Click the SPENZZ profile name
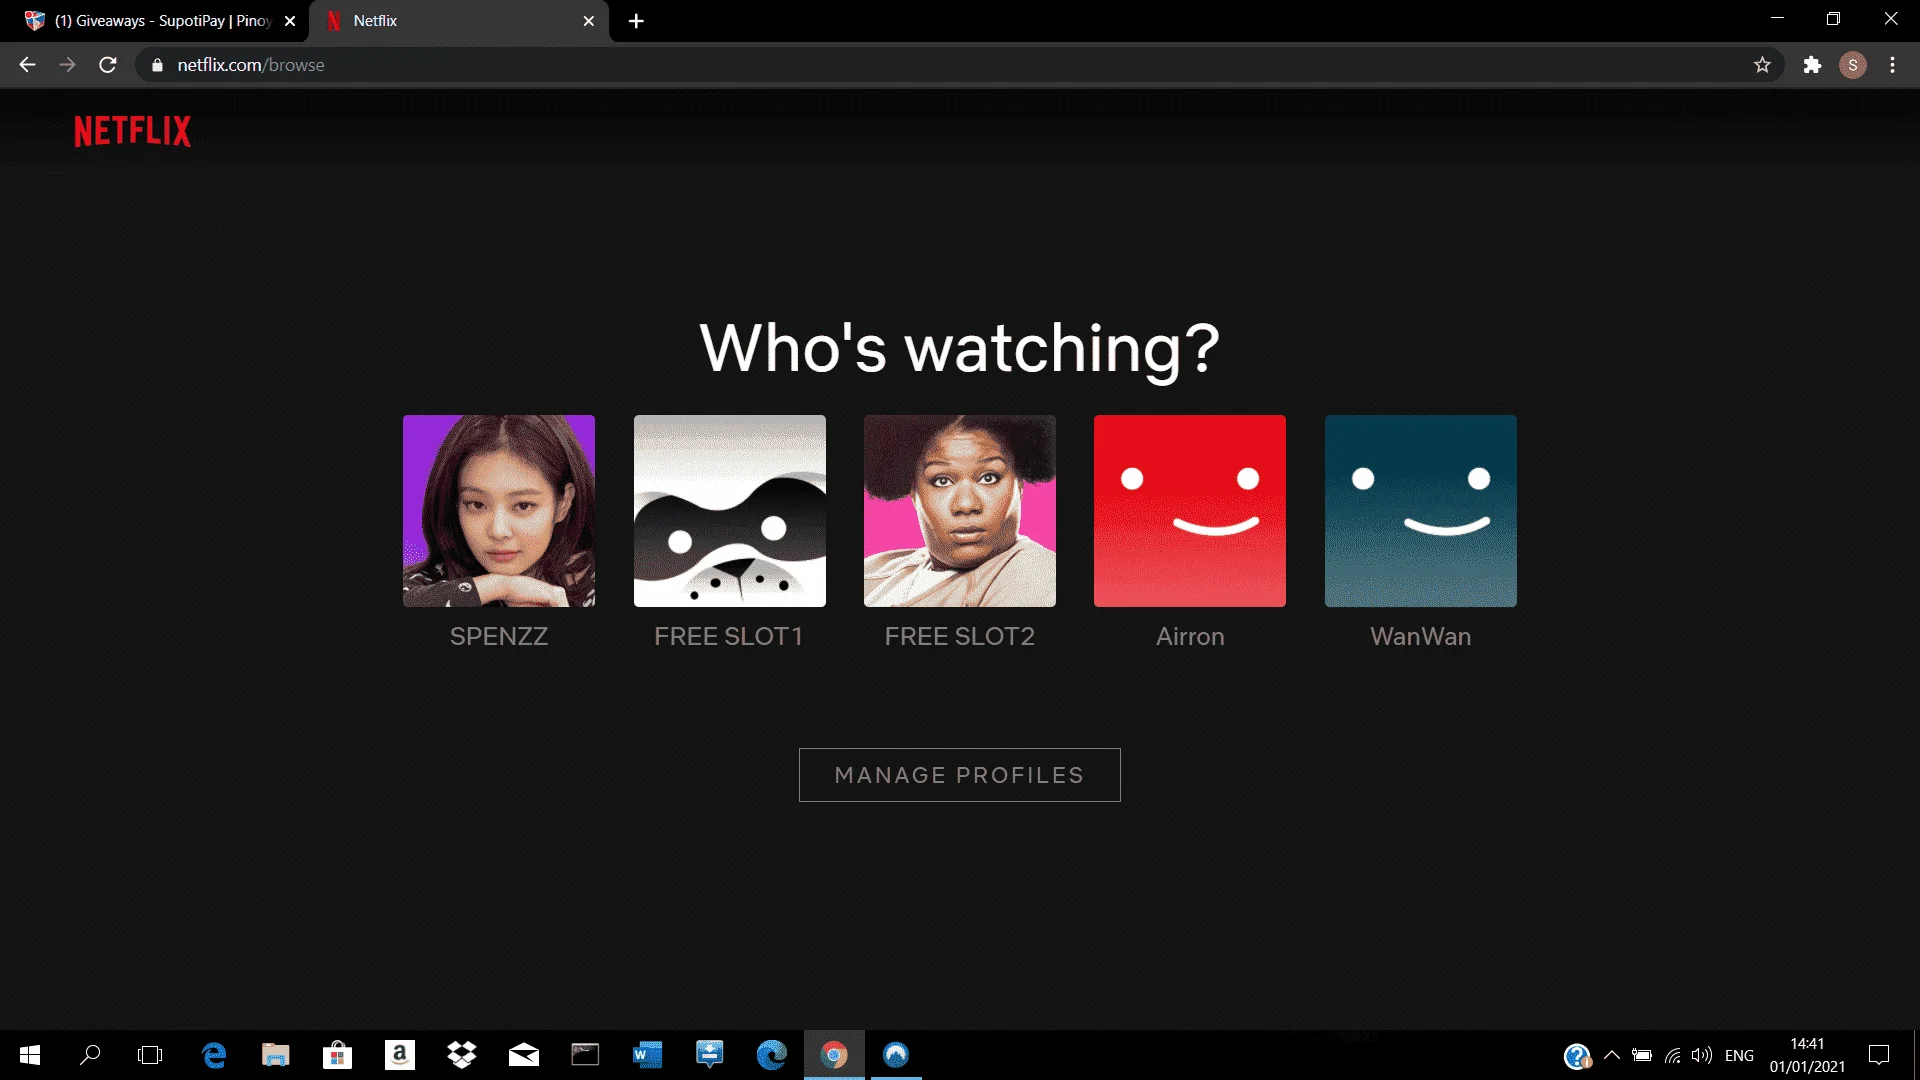 499,637
